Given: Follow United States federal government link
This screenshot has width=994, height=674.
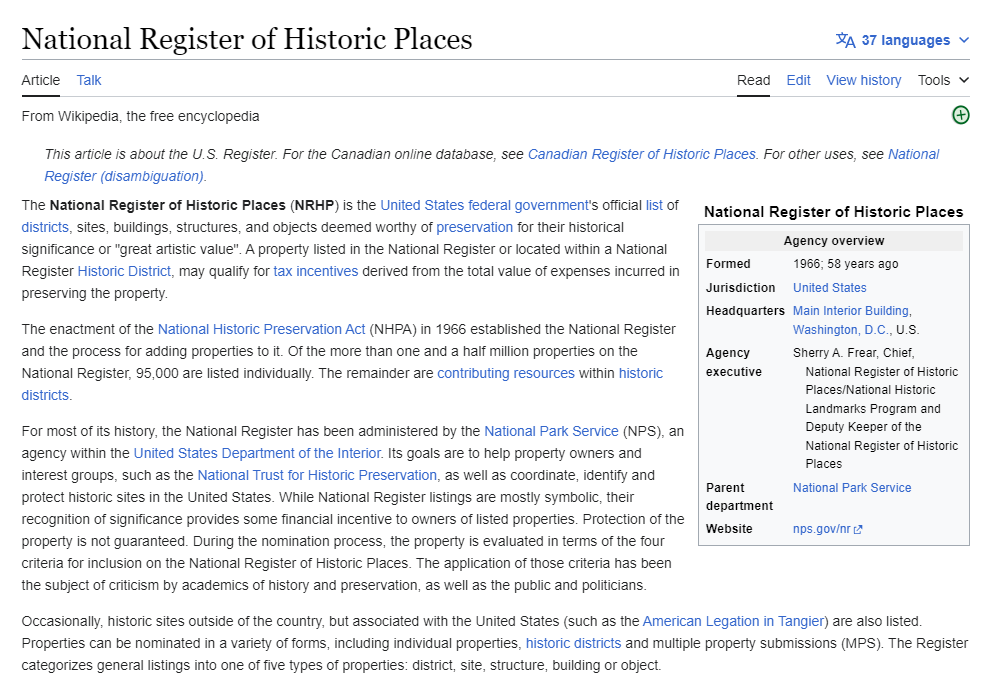Looking at the screenshot, I should click(484, 205).
